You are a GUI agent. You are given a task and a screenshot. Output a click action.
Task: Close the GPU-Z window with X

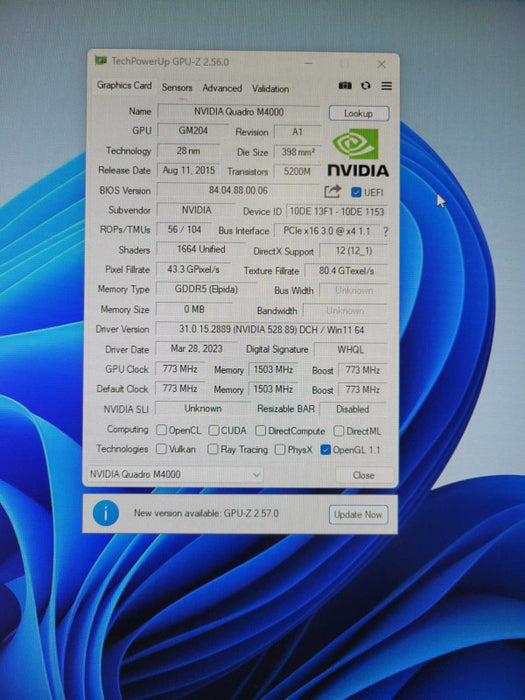point(381,64)
